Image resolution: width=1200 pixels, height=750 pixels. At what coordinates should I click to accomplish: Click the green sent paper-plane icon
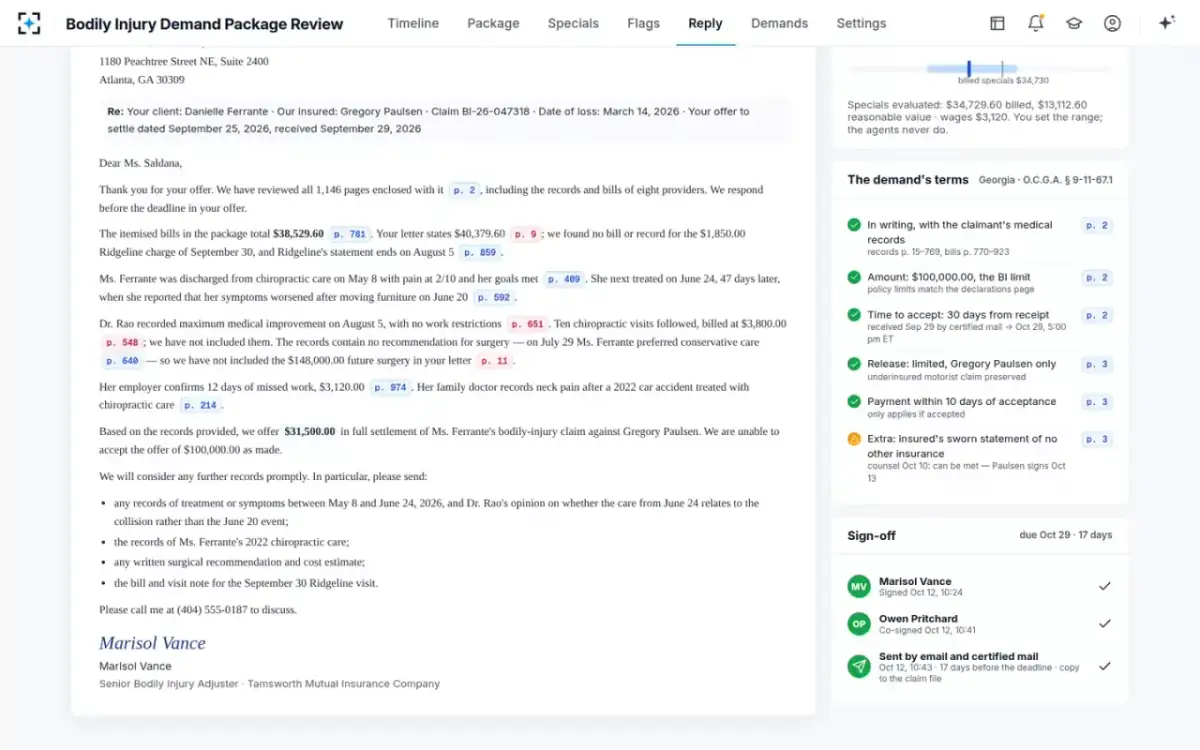859,666
